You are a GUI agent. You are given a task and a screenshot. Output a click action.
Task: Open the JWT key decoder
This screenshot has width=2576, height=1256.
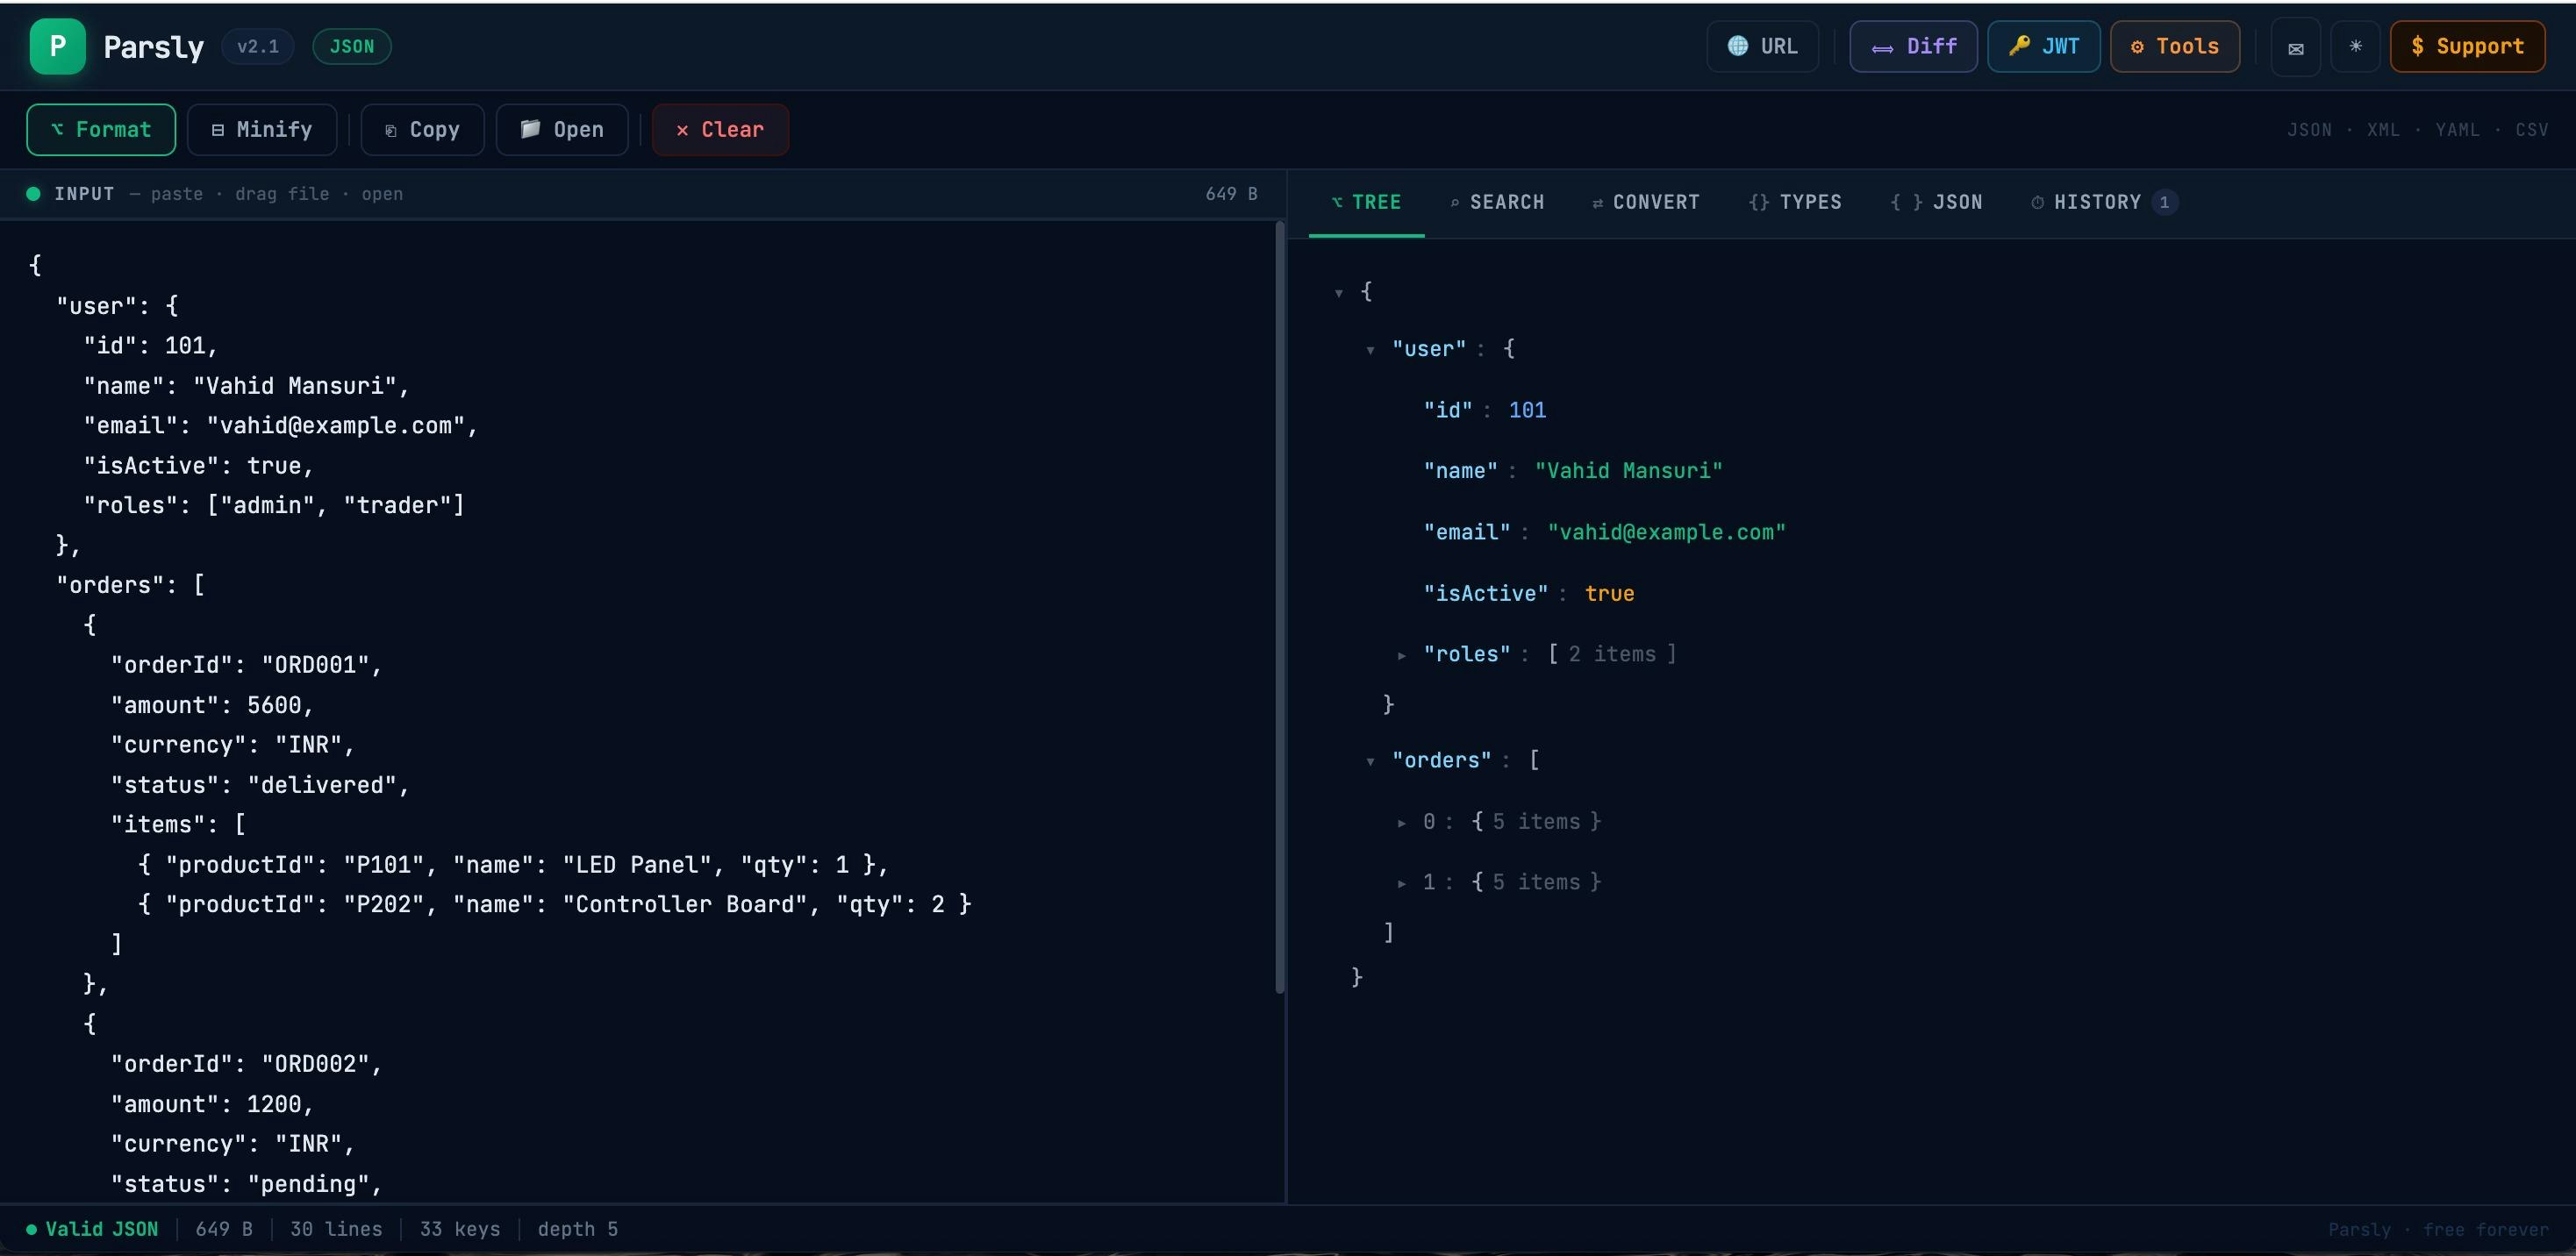pyautogui.click(x=2043, y=46)
